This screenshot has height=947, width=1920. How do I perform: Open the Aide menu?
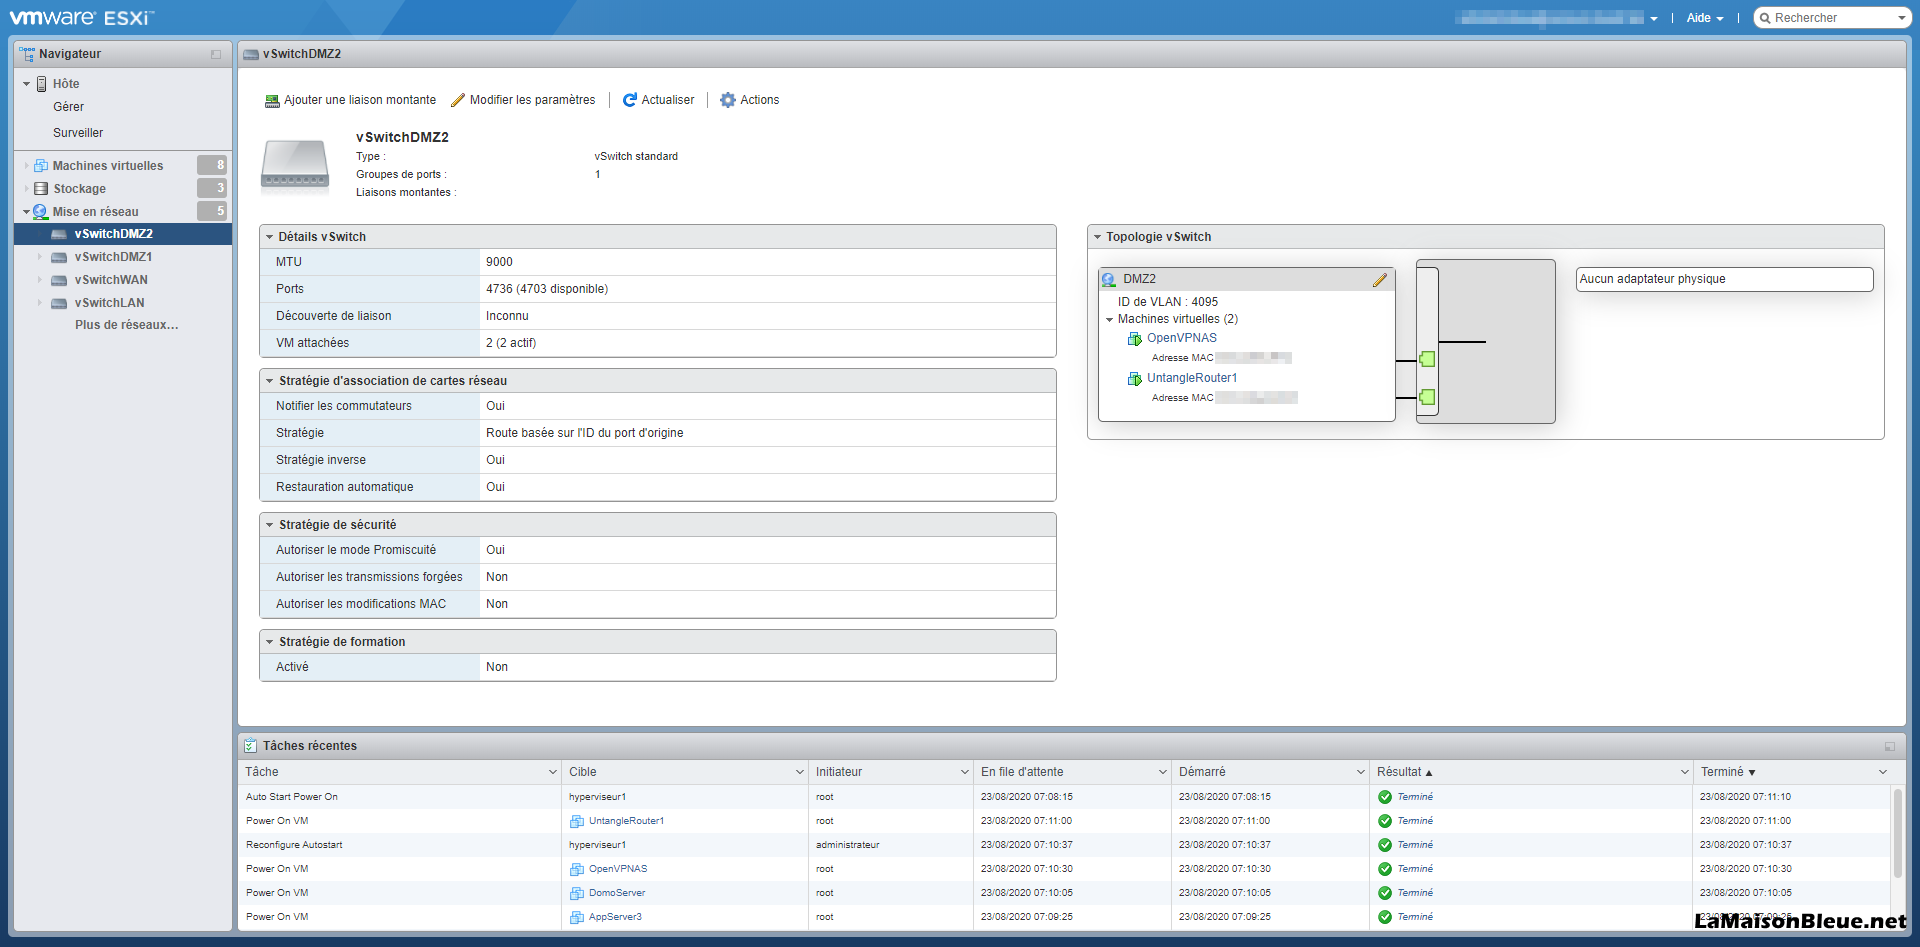click(x=1705, y=18)
